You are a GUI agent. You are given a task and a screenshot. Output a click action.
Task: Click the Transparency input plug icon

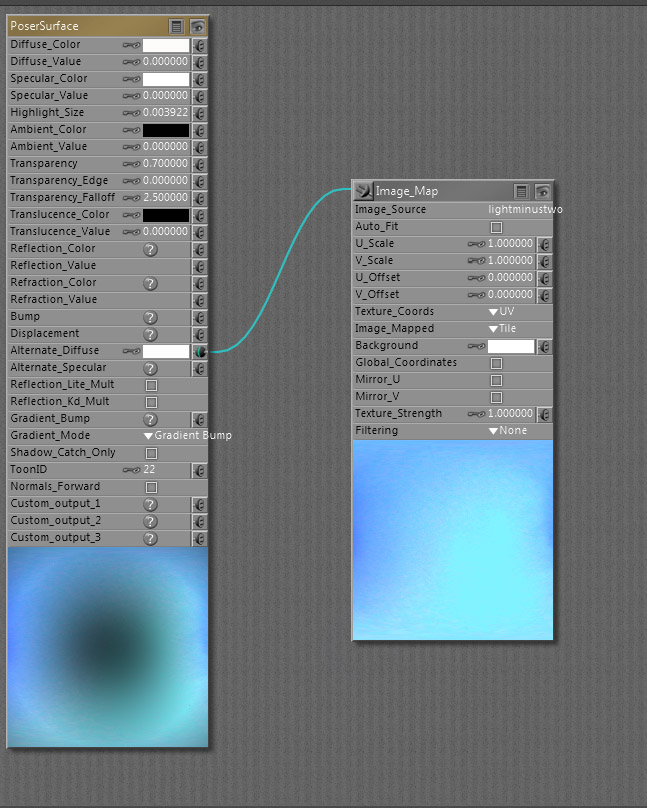pyautogui.click(x=199, y=164)
